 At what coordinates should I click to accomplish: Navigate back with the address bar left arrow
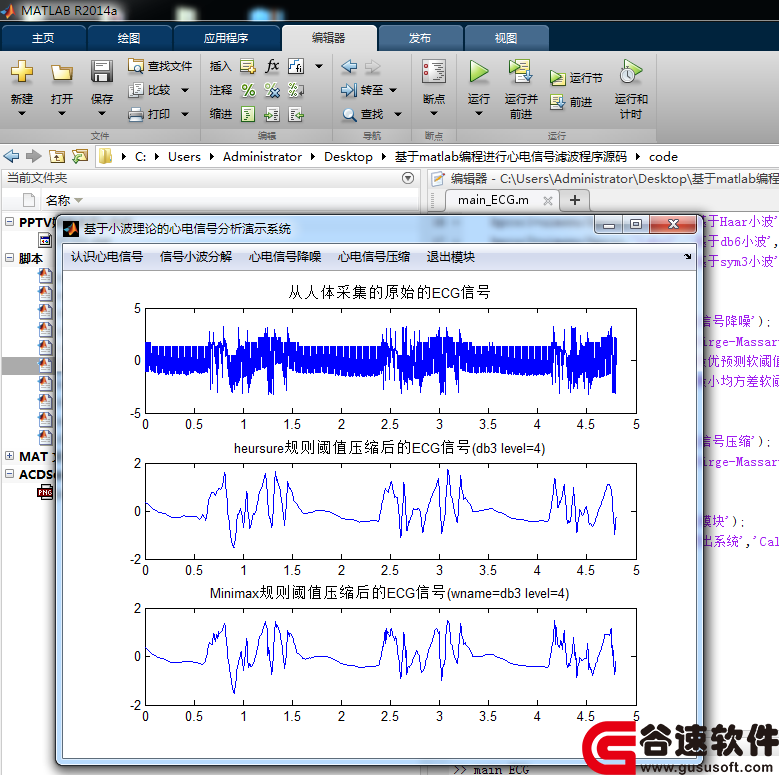pos(11,156)
